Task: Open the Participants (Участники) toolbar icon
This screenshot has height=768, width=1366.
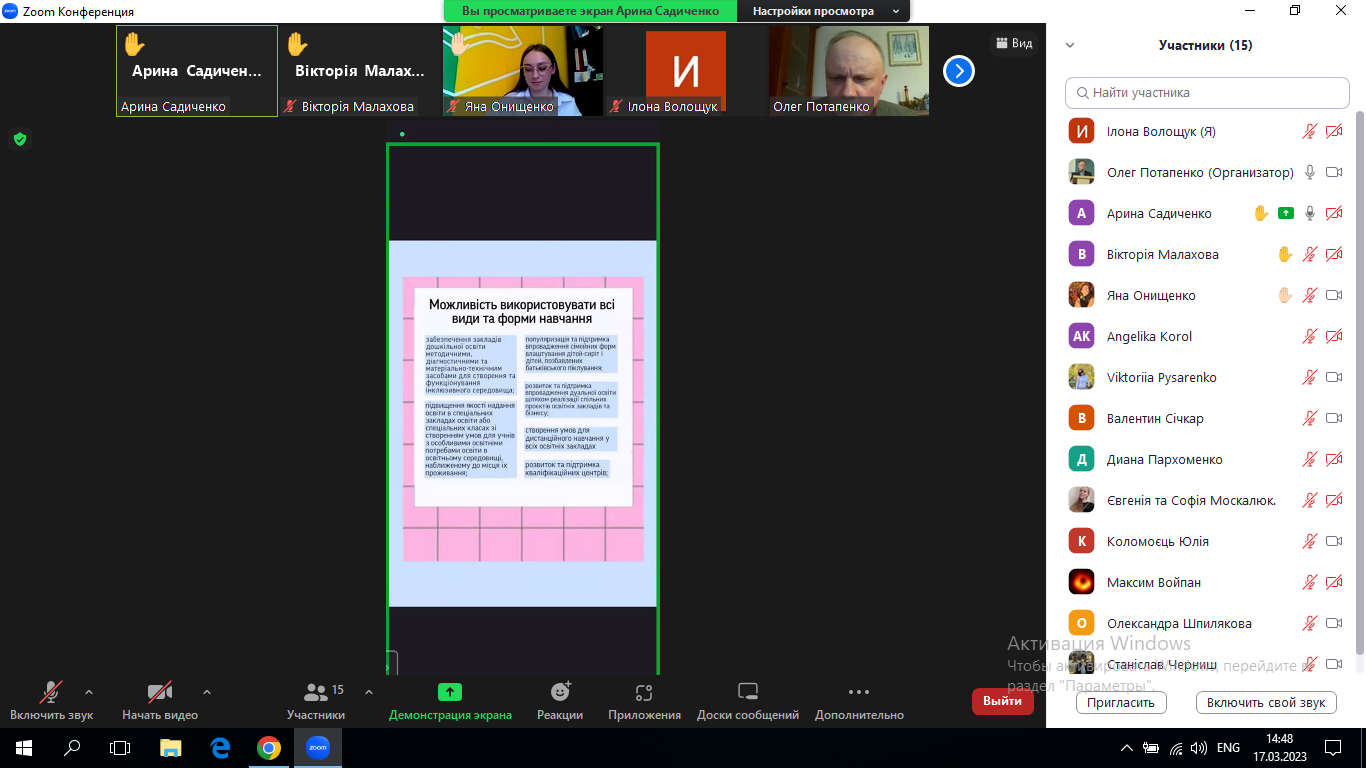Action: tap(317, 692)
